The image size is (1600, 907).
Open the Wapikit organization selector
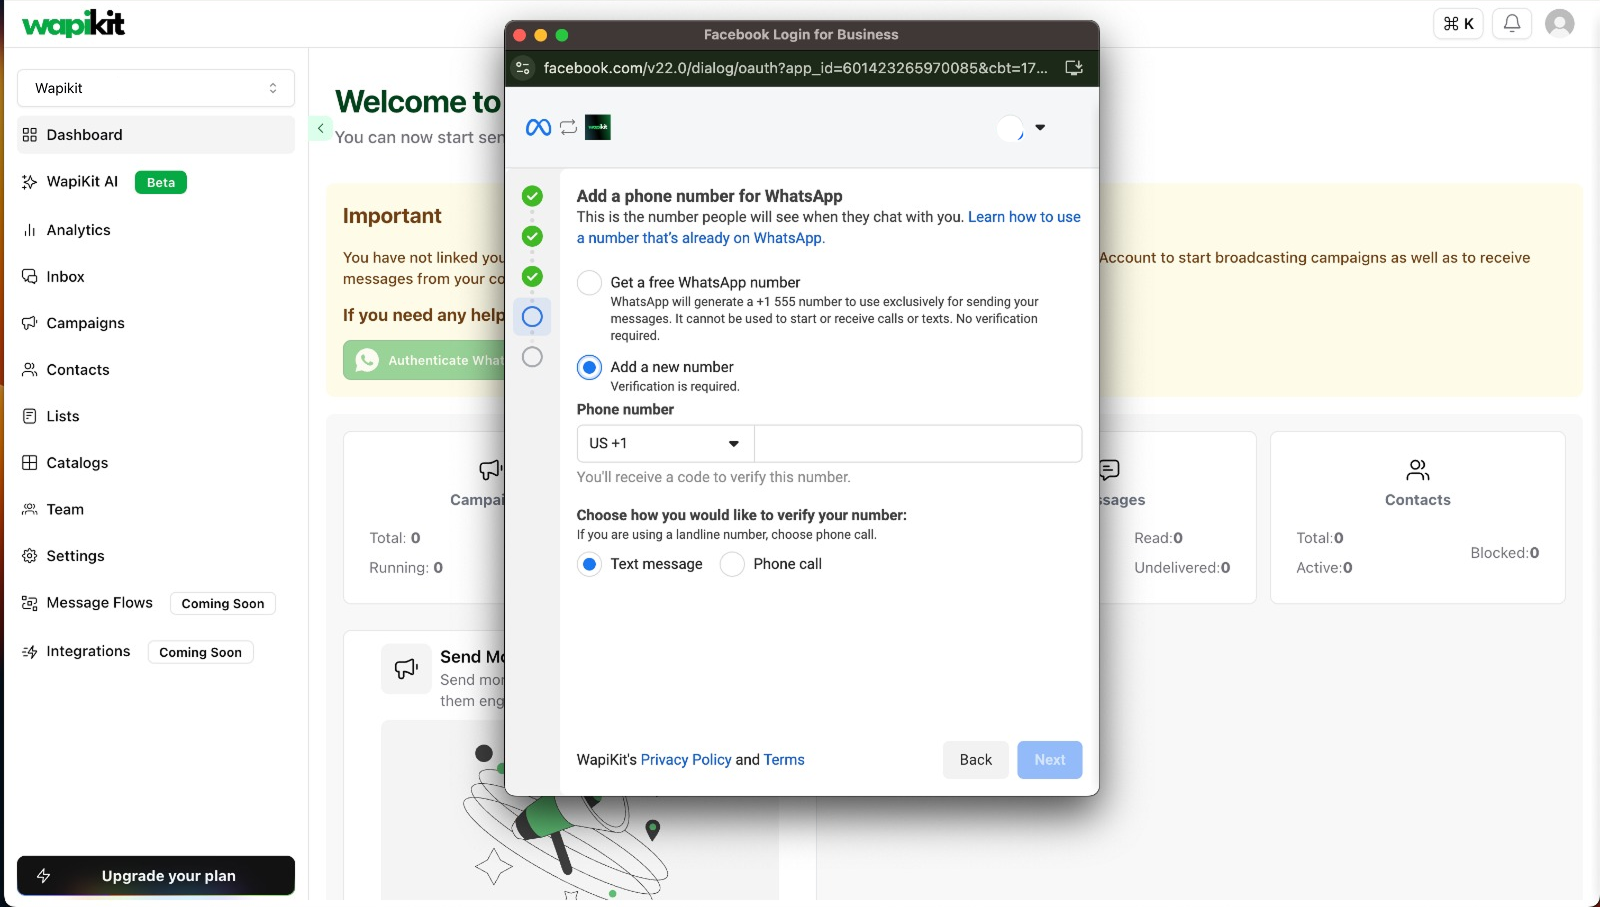[x=156, y=88]
